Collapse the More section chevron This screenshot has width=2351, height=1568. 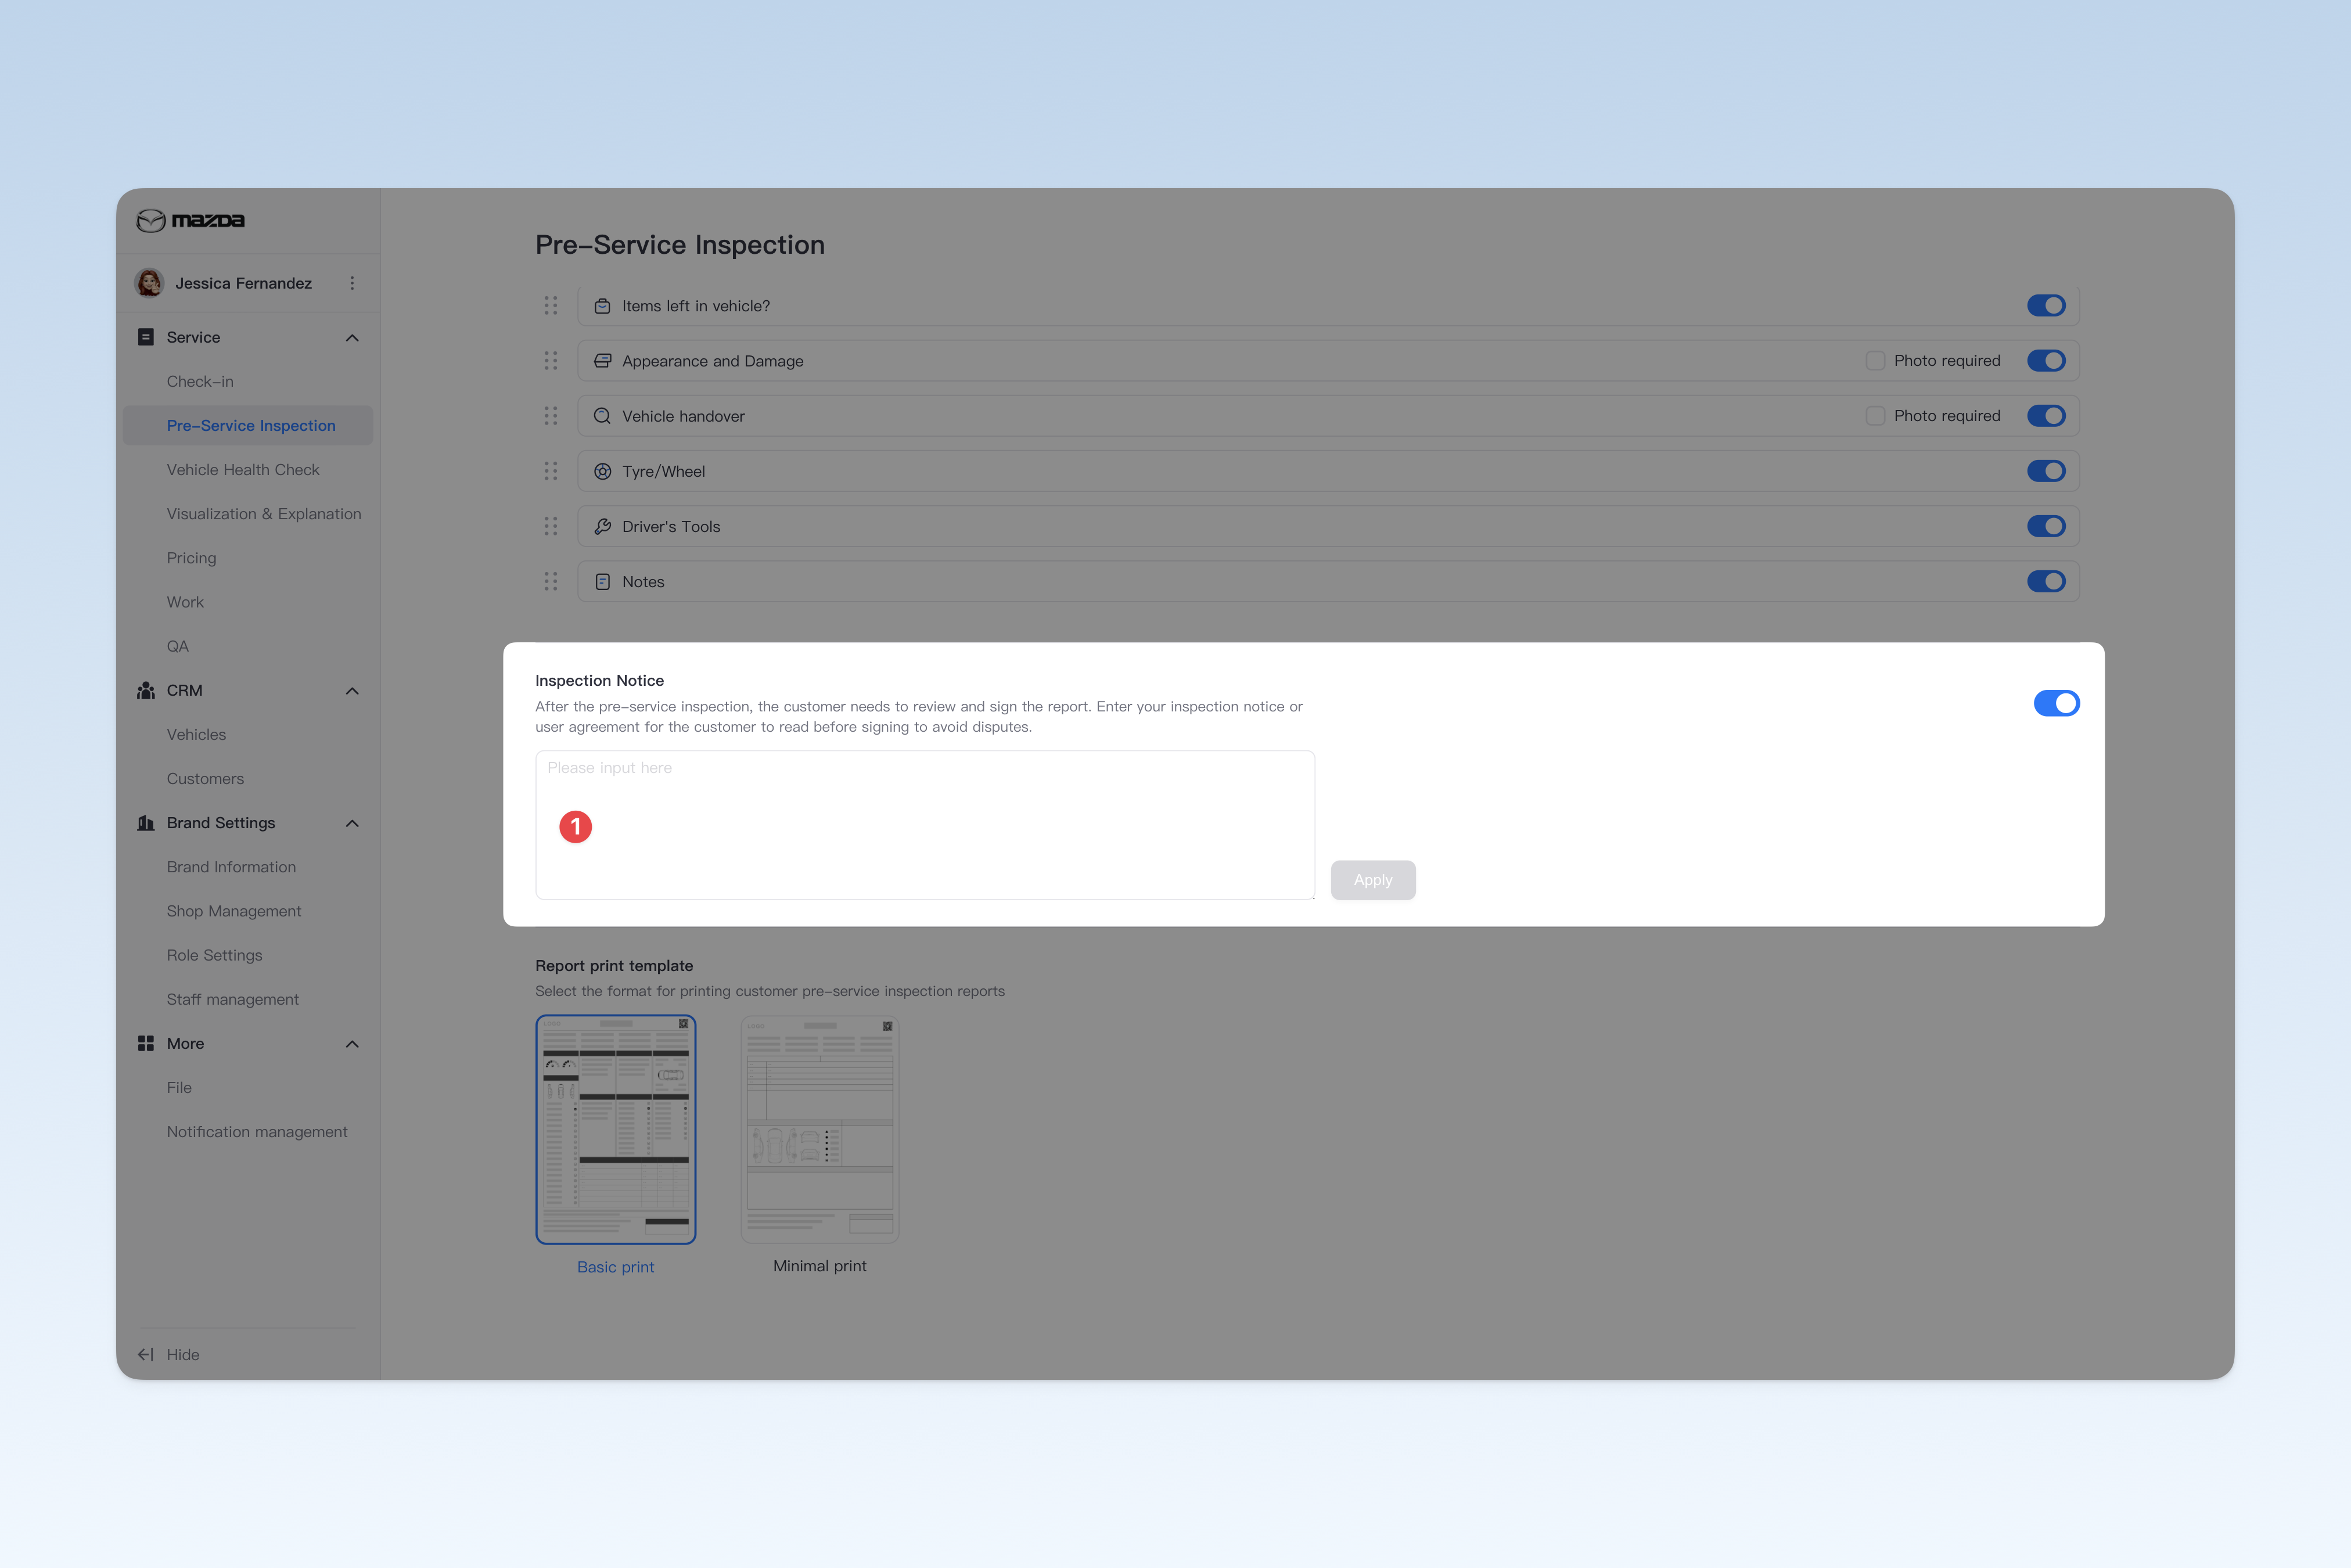[352, 1044]
